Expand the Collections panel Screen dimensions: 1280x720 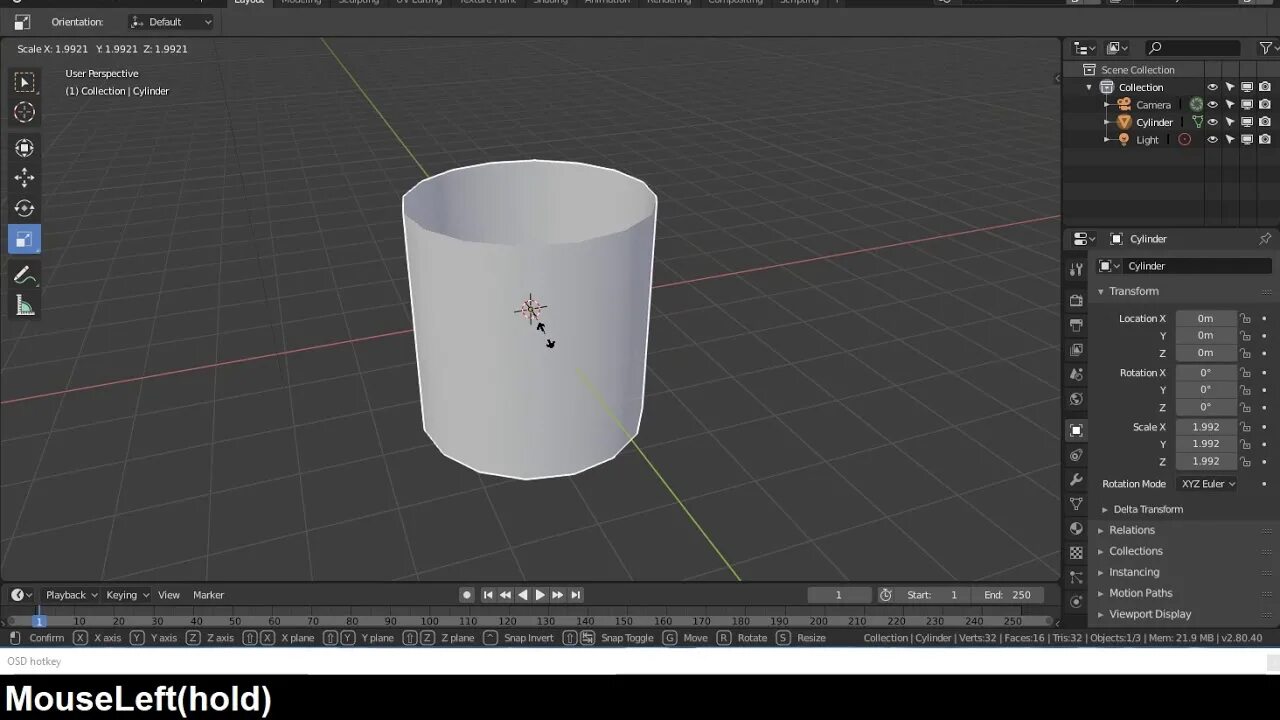[x=1135, y=551]
